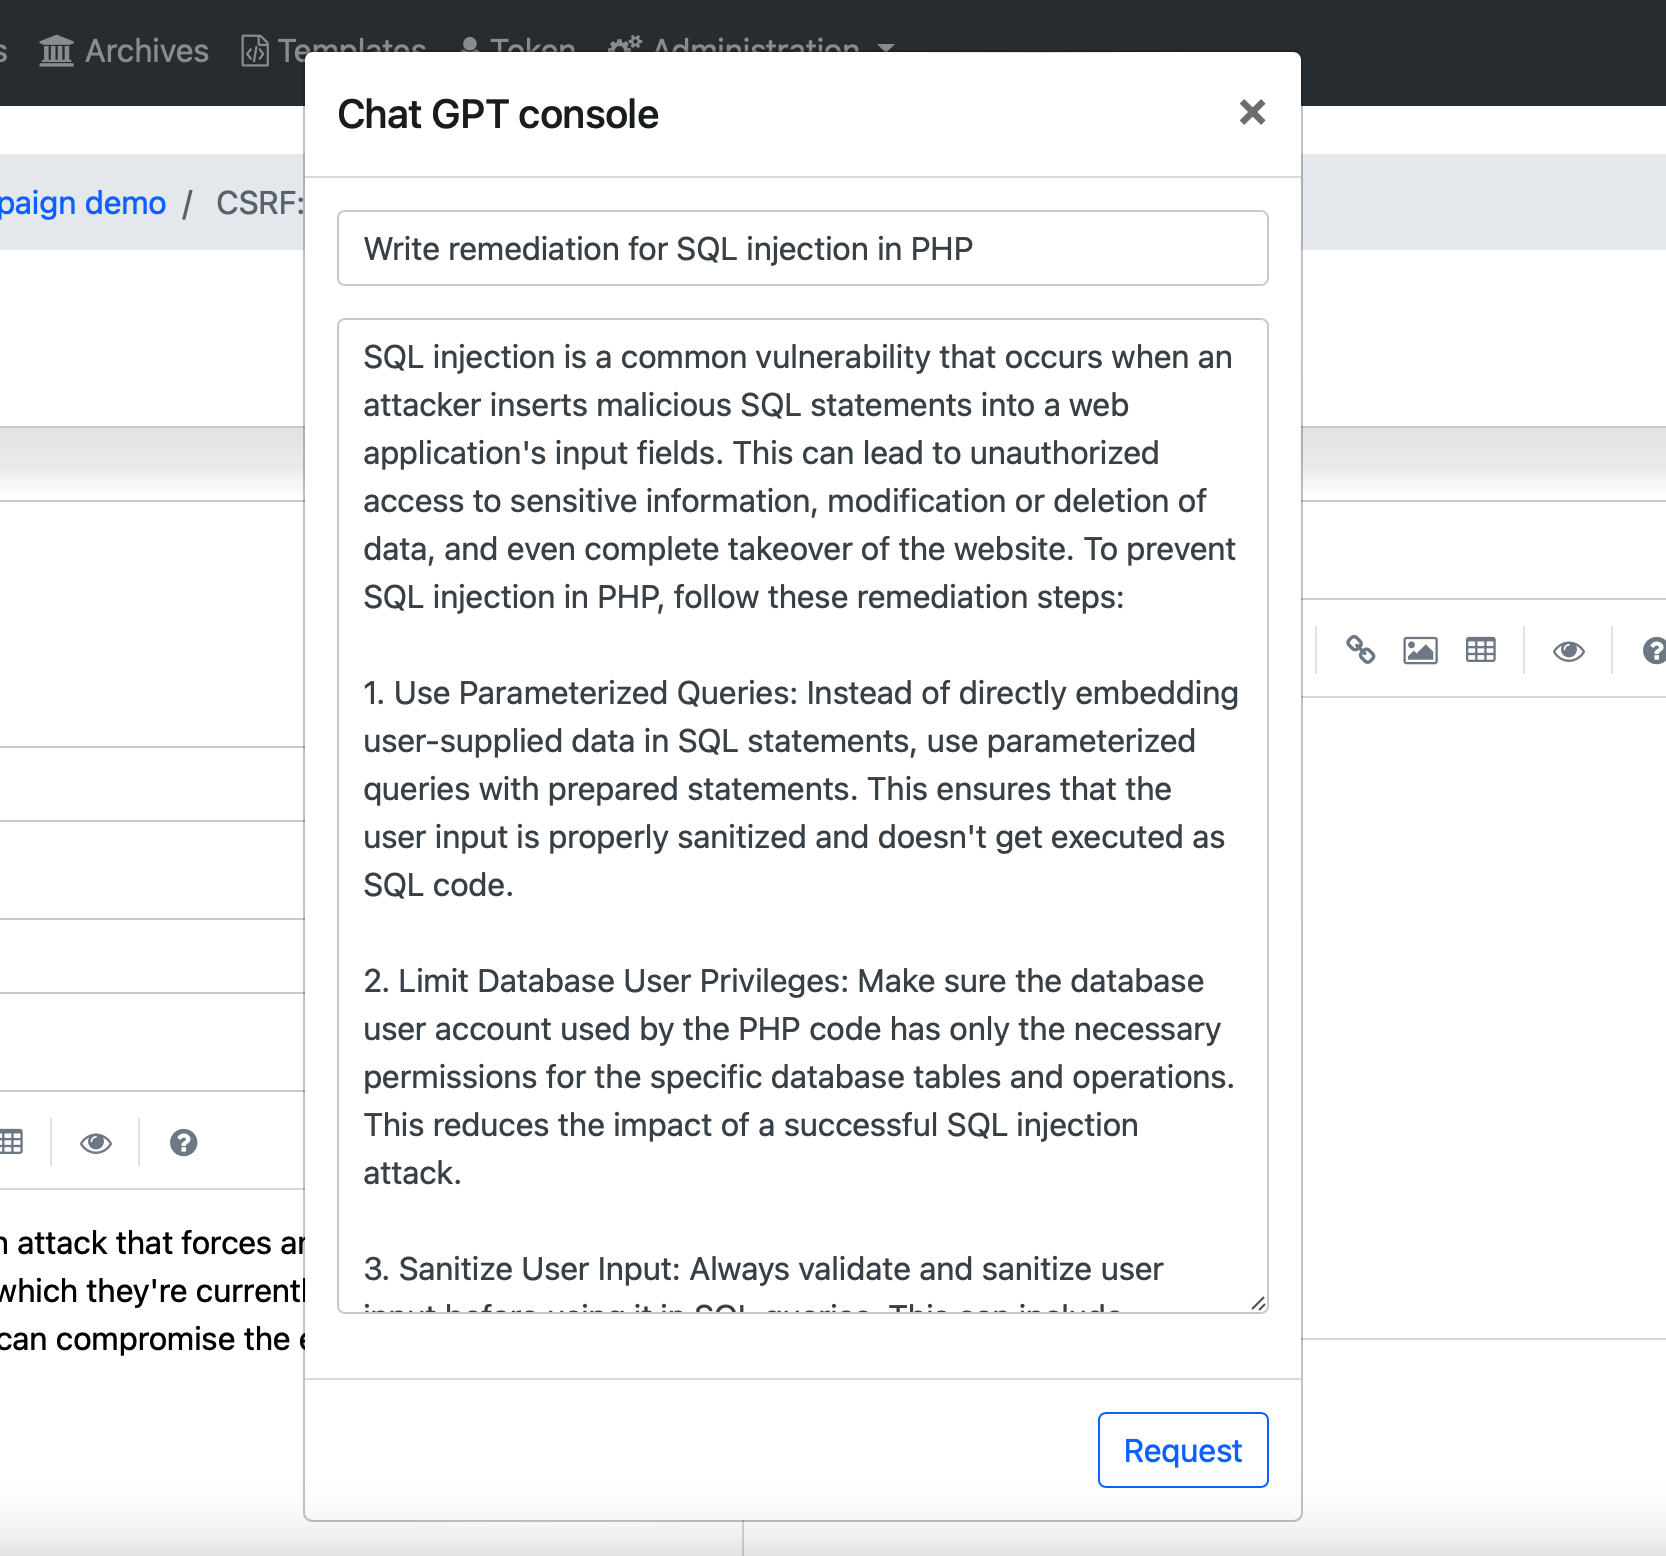Click the Archives building icon
The width and height of the screenshot is (1666, 1556).
(56, 50)
